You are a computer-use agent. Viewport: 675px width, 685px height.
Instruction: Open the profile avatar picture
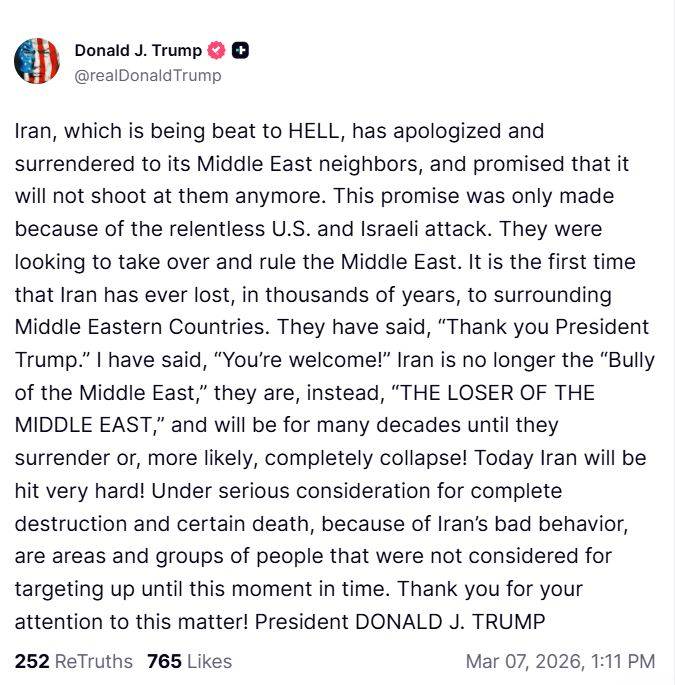(x=37, y=61)
